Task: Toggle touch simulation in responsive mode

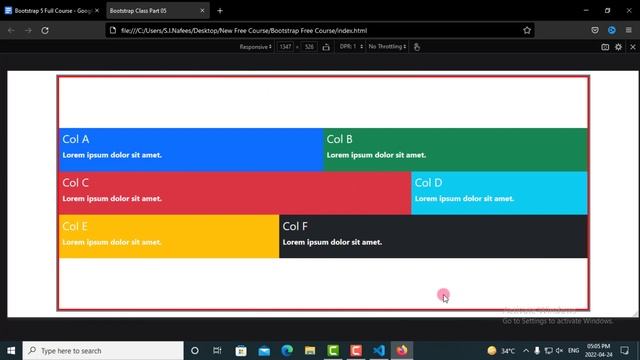Action: click(x=416, y=47)
